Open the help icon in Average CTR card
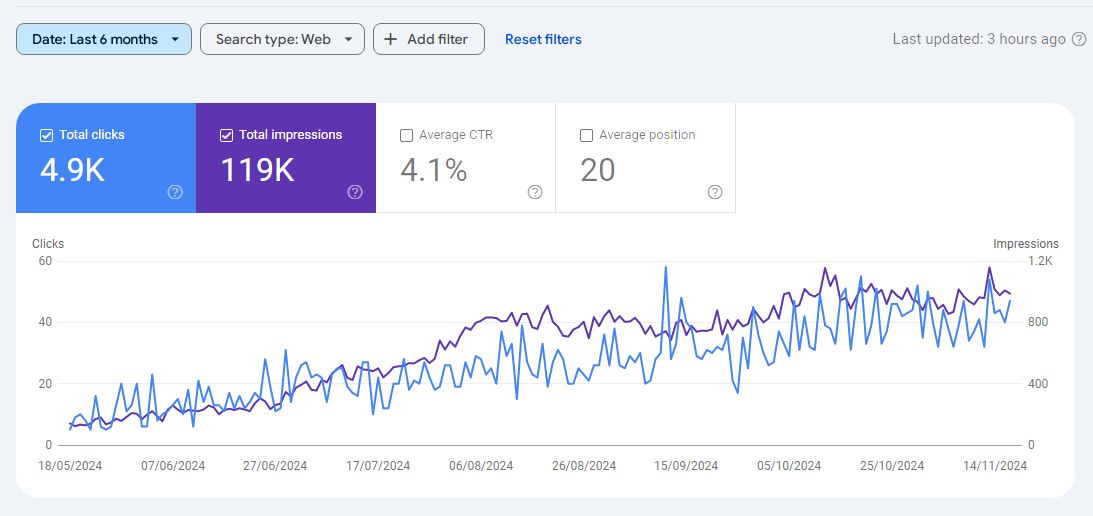 tap(534, 192)
